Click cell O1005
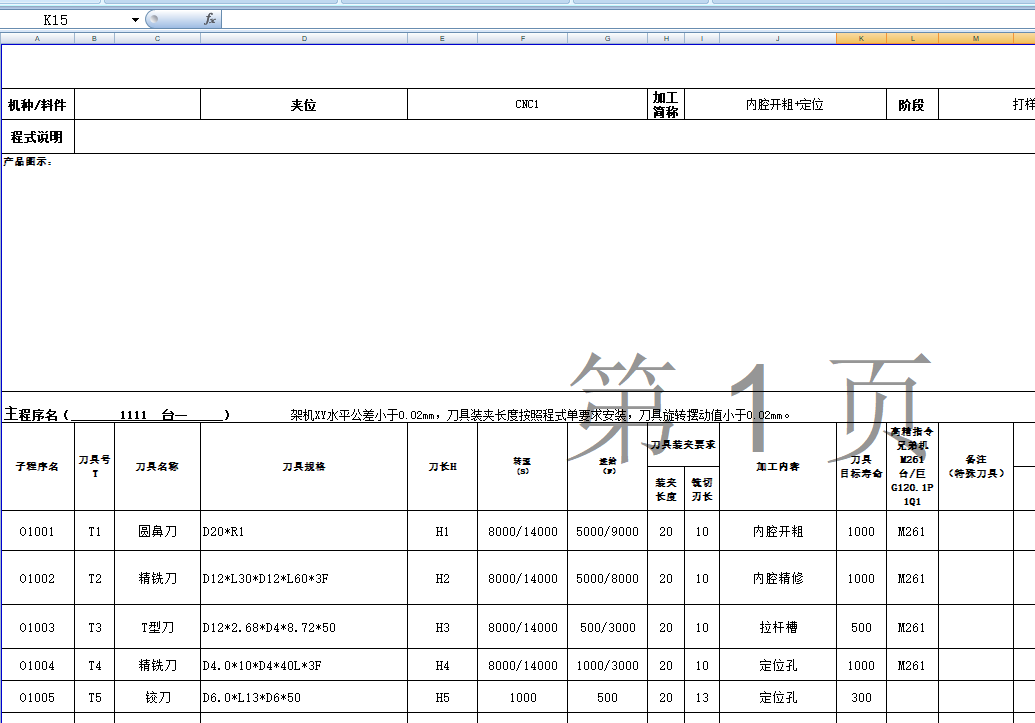Image resolution: width=1035 pixels, height=723 pixels. [38, 697]
